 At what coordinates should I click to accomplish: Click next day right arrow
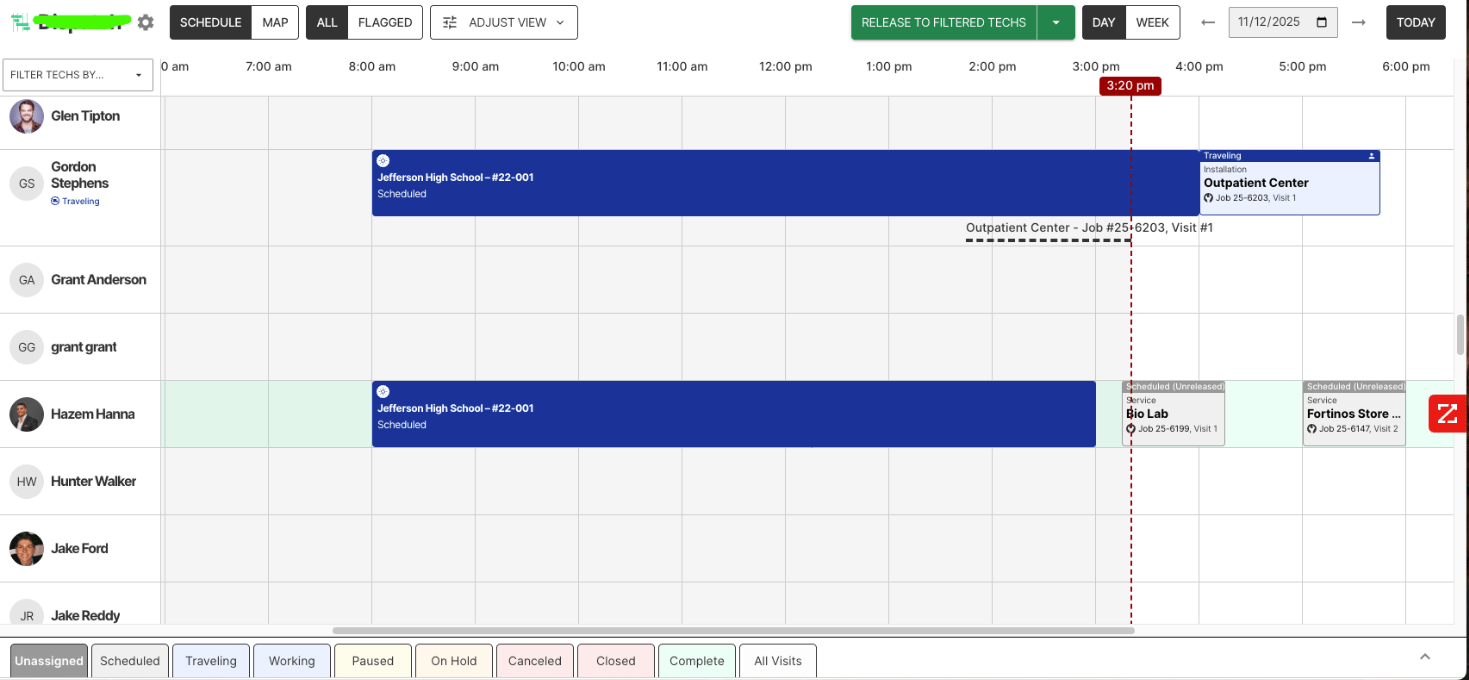click(1358, 22)
